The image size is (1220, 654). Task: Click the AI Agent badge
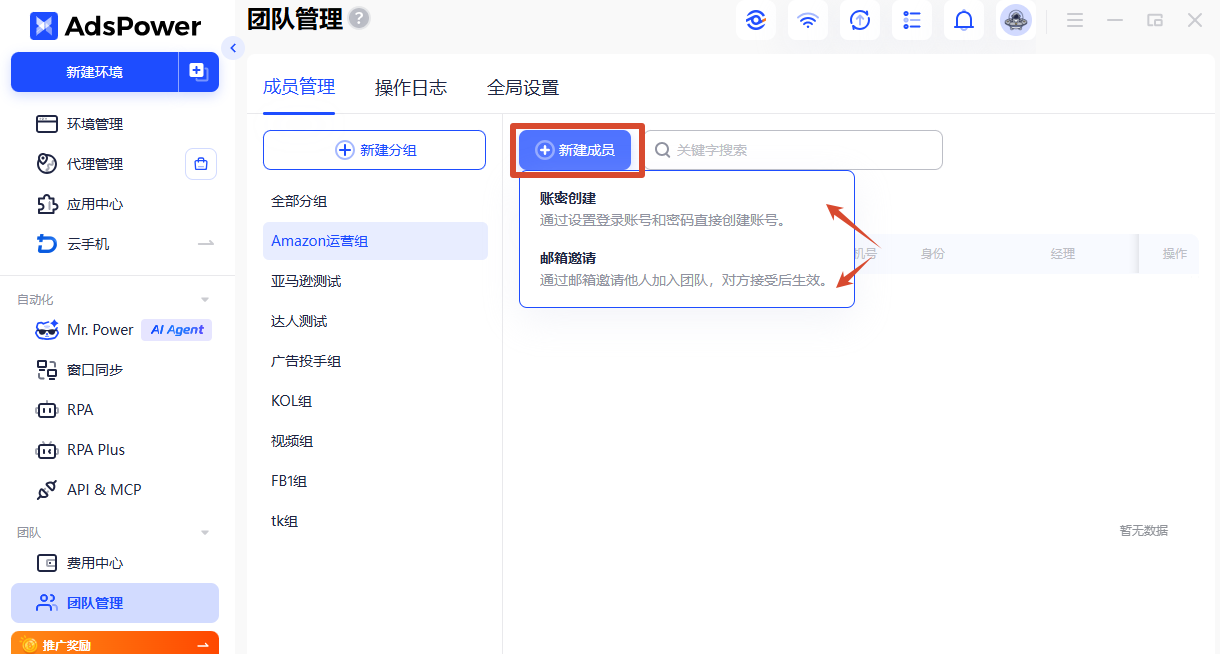point(177,330)
